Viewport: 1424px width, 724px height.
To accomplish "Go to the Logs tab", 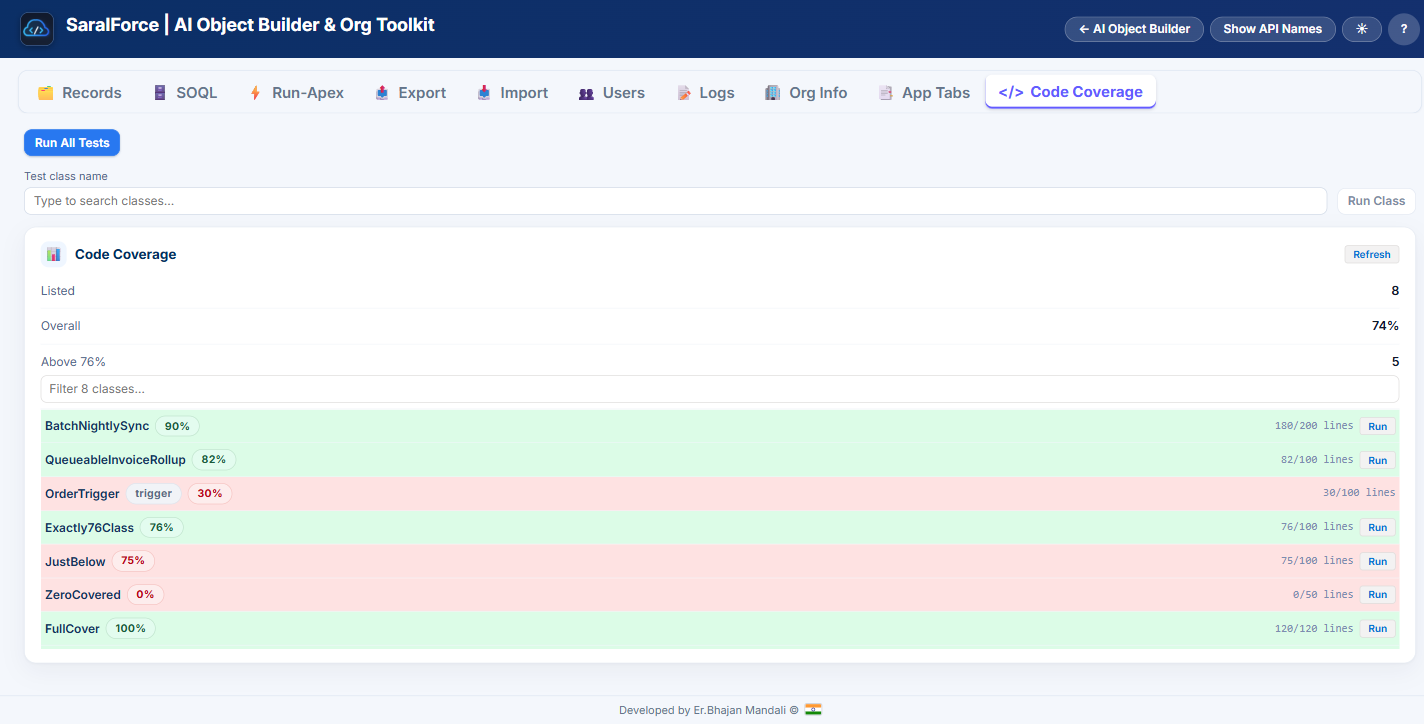I will [x=705, y=92].
